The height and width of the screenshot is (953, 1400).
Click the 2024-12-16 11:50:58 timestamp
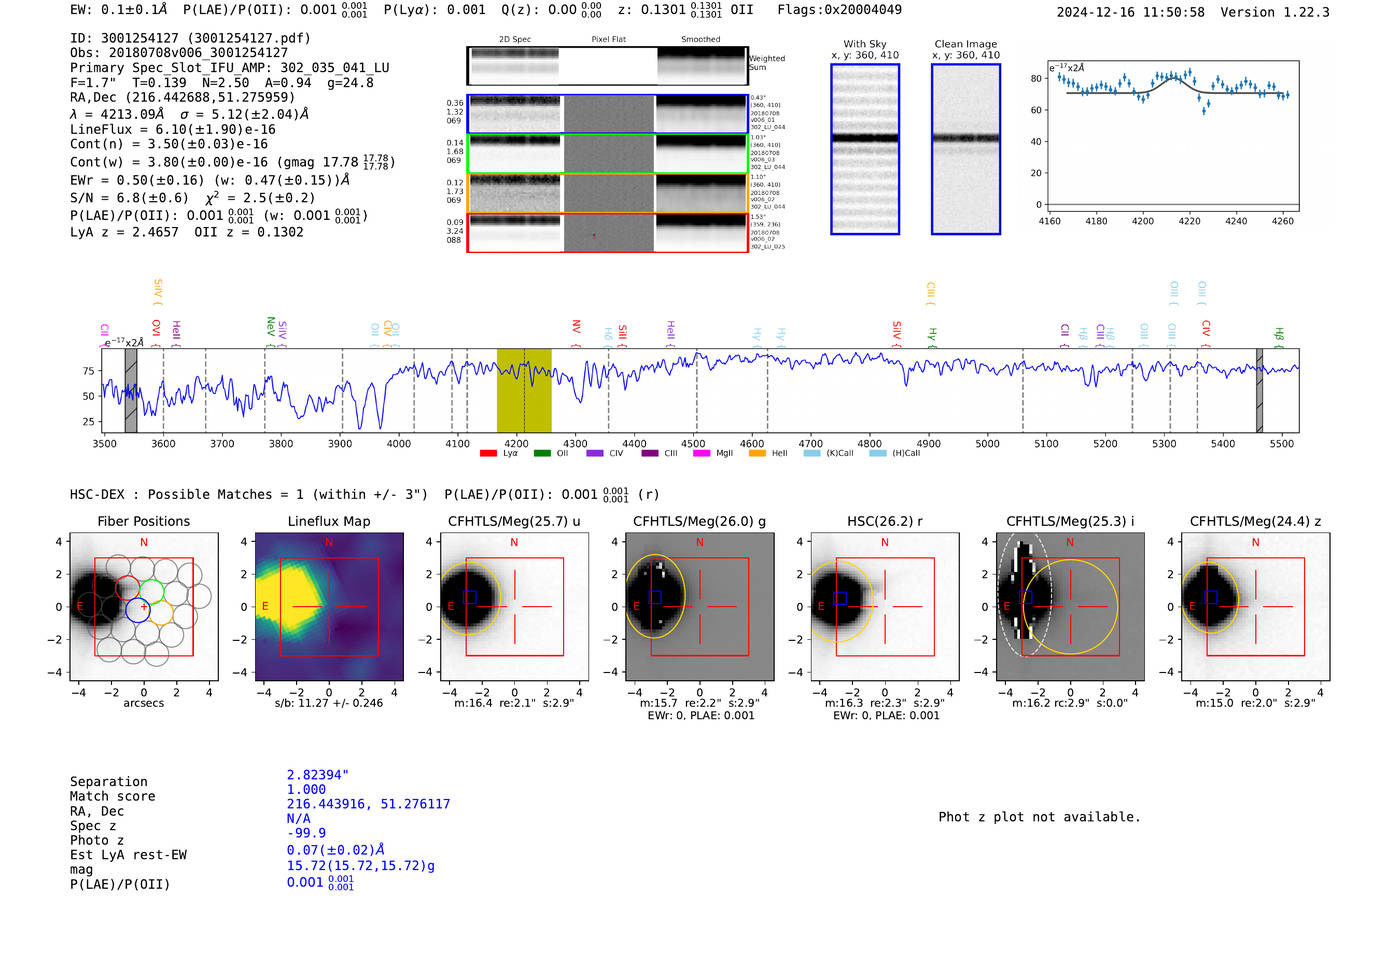tap(1130, 12)
